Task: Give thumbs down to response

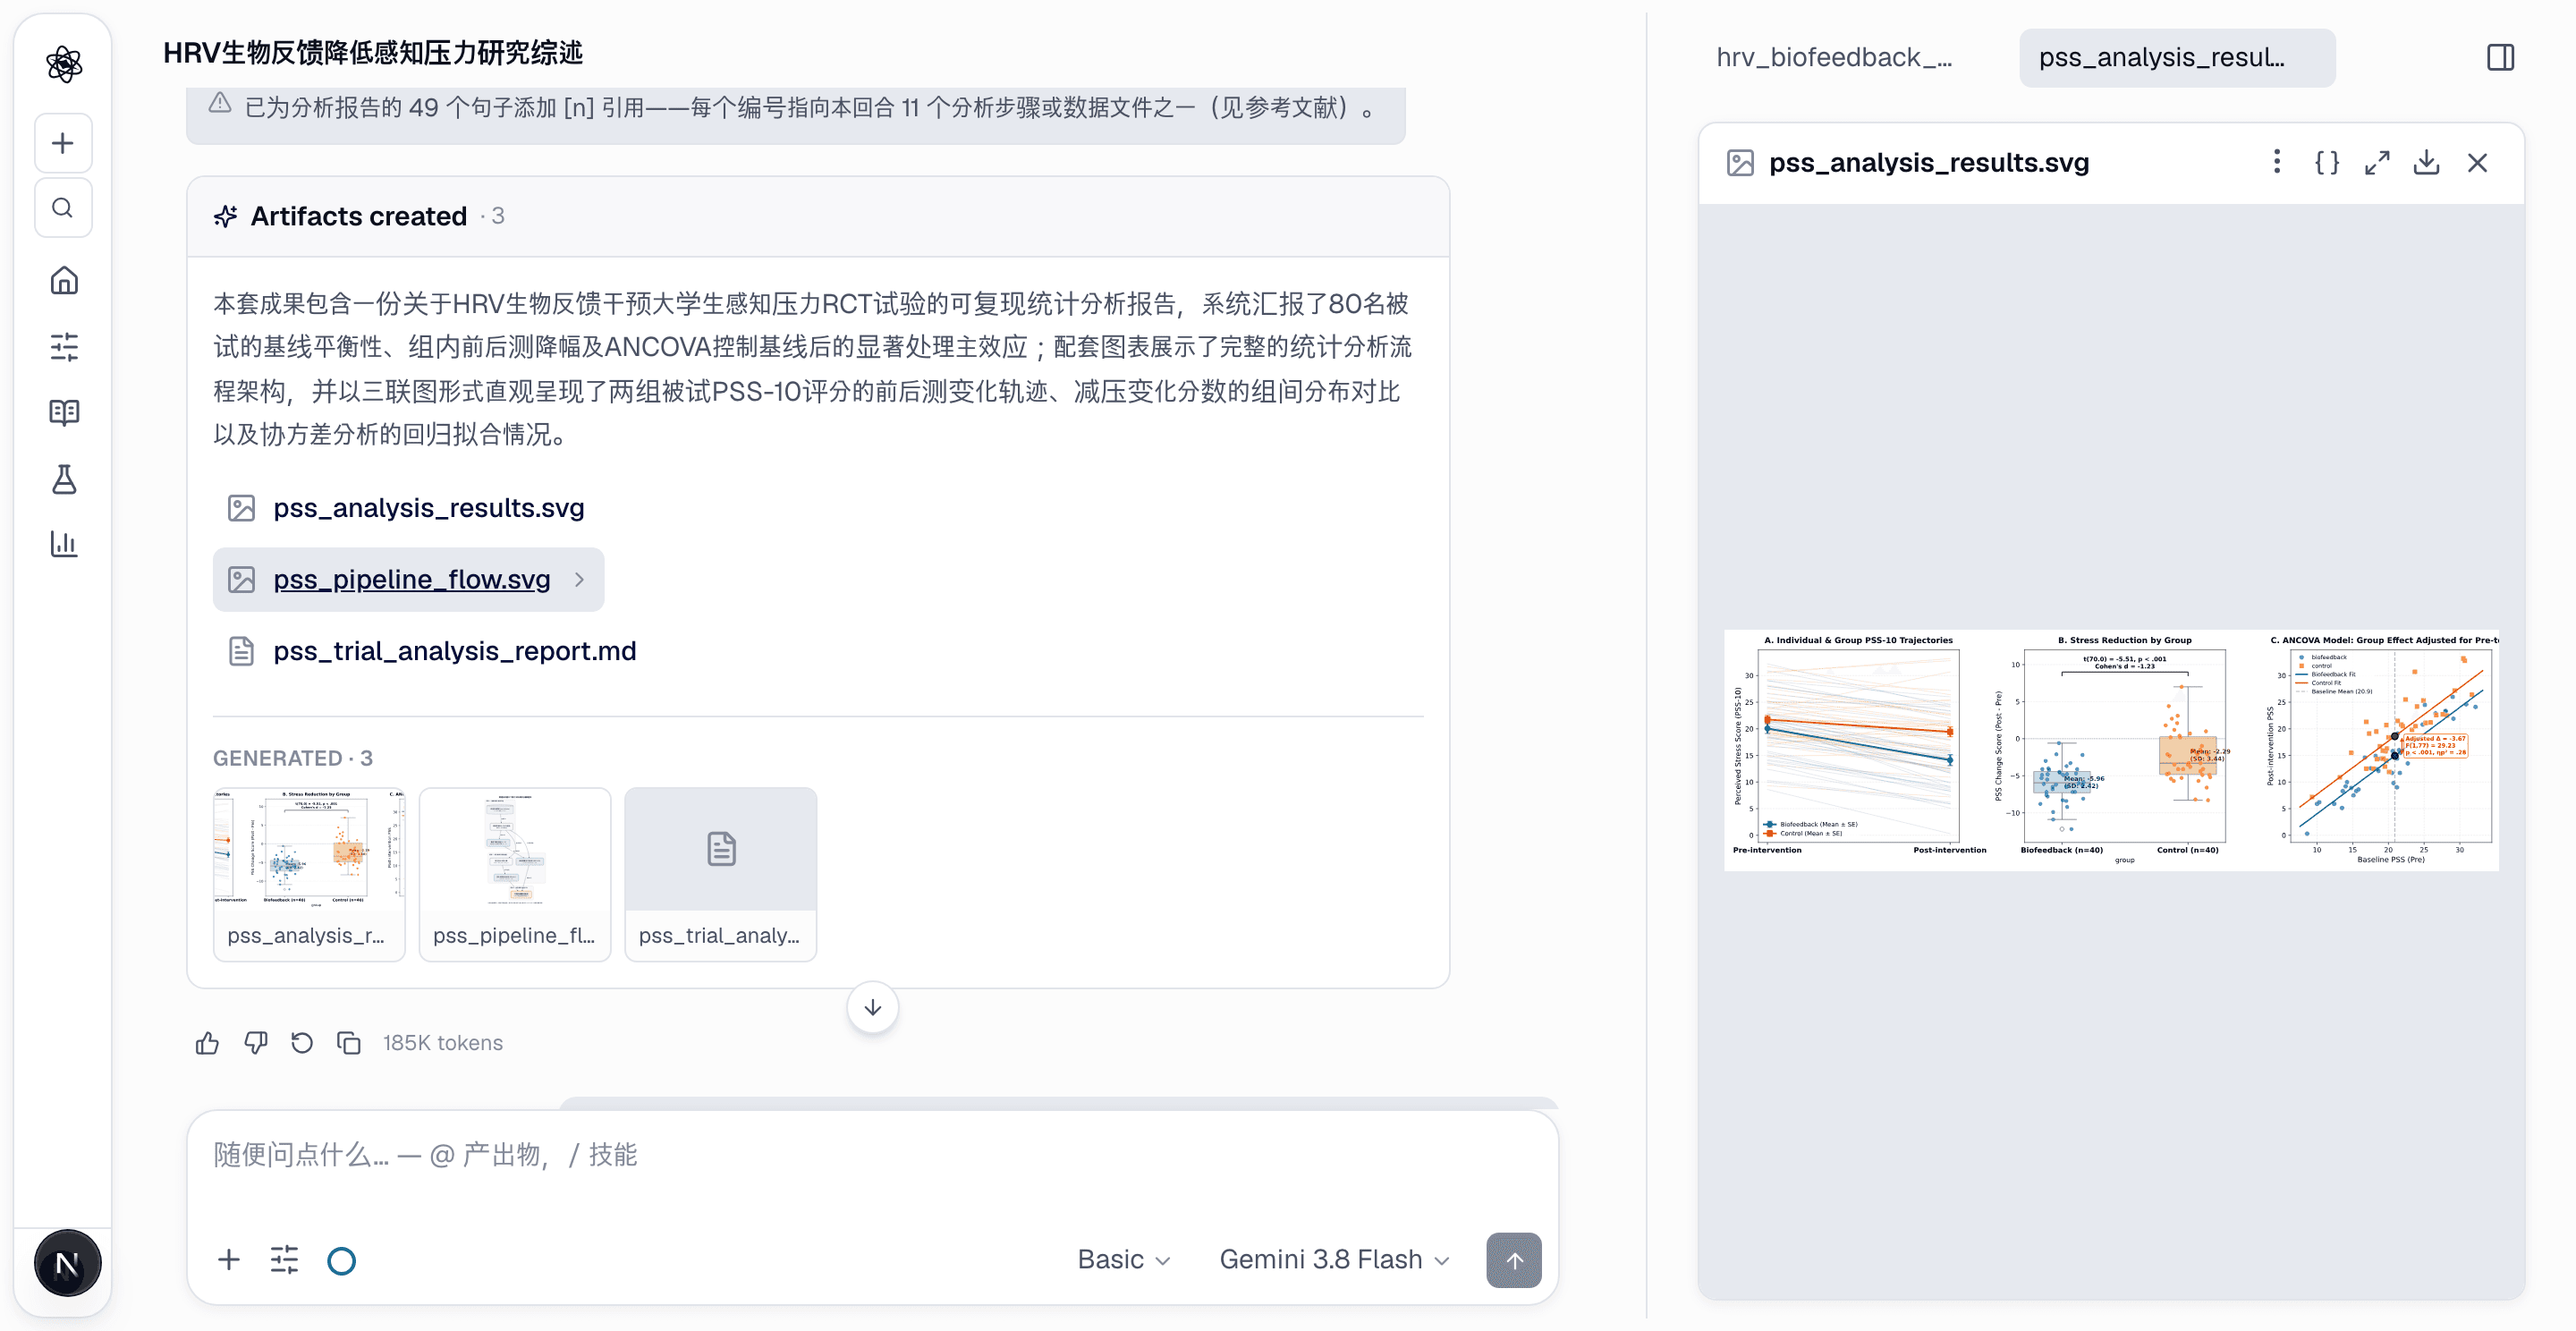Action: pyautogui.click(x=256, y=1043)
